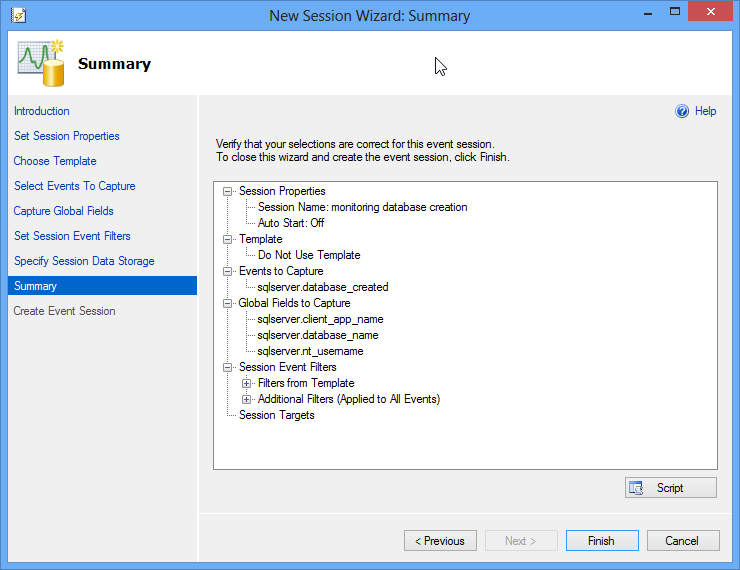The width and height of the screenshot is (740, 570).
Task: Click the blue Help question mark icon
Action: coord(682,111)
